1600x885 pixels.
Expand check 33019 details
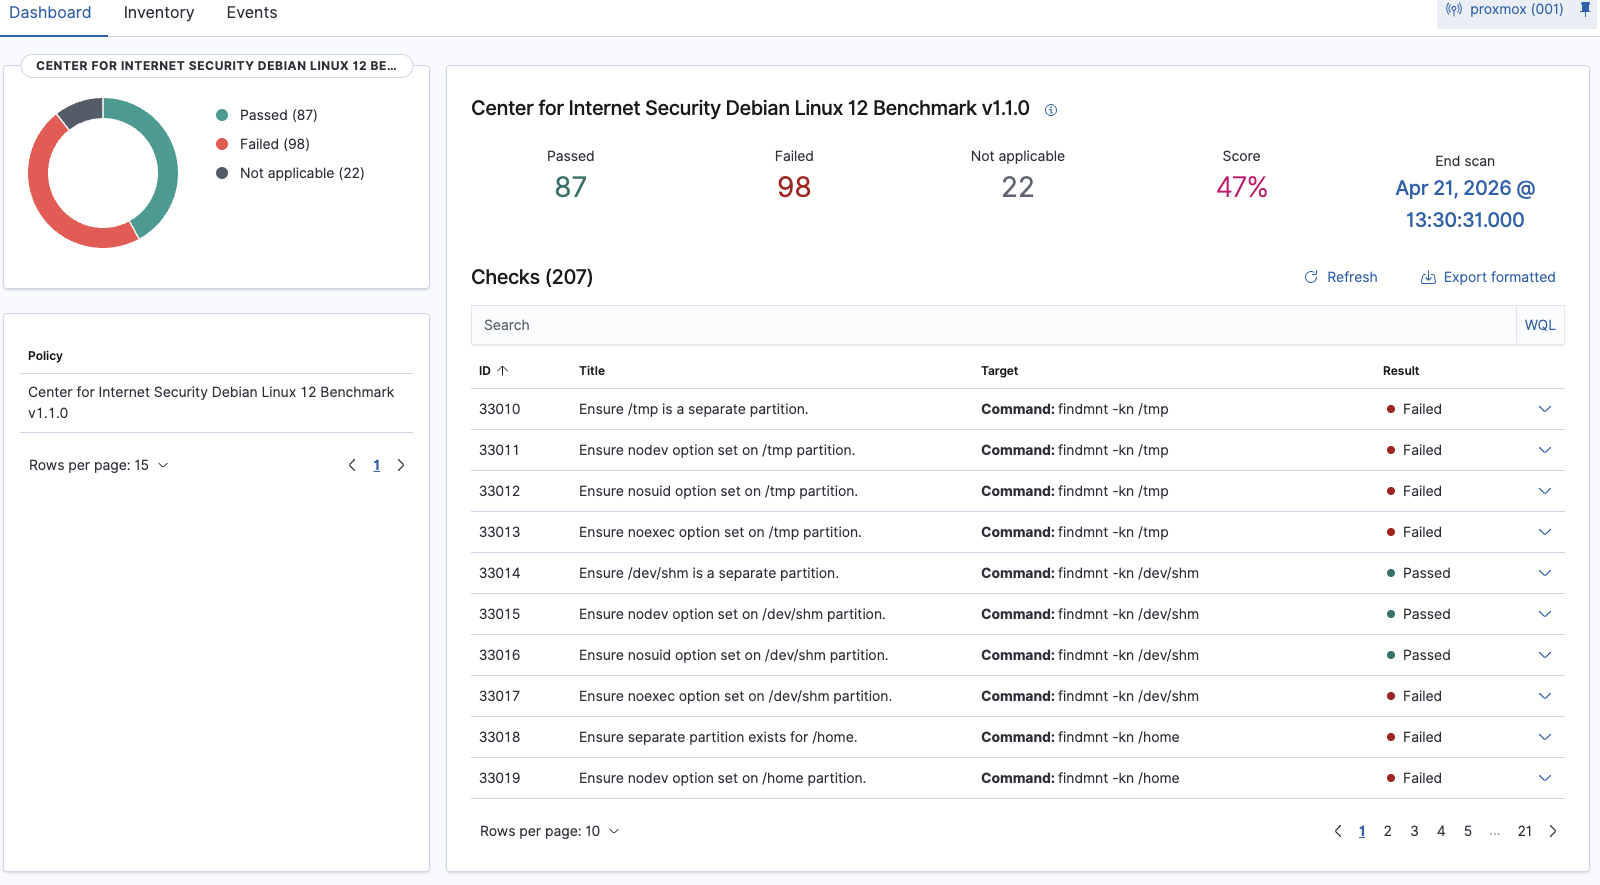[x=1545, y=778]
